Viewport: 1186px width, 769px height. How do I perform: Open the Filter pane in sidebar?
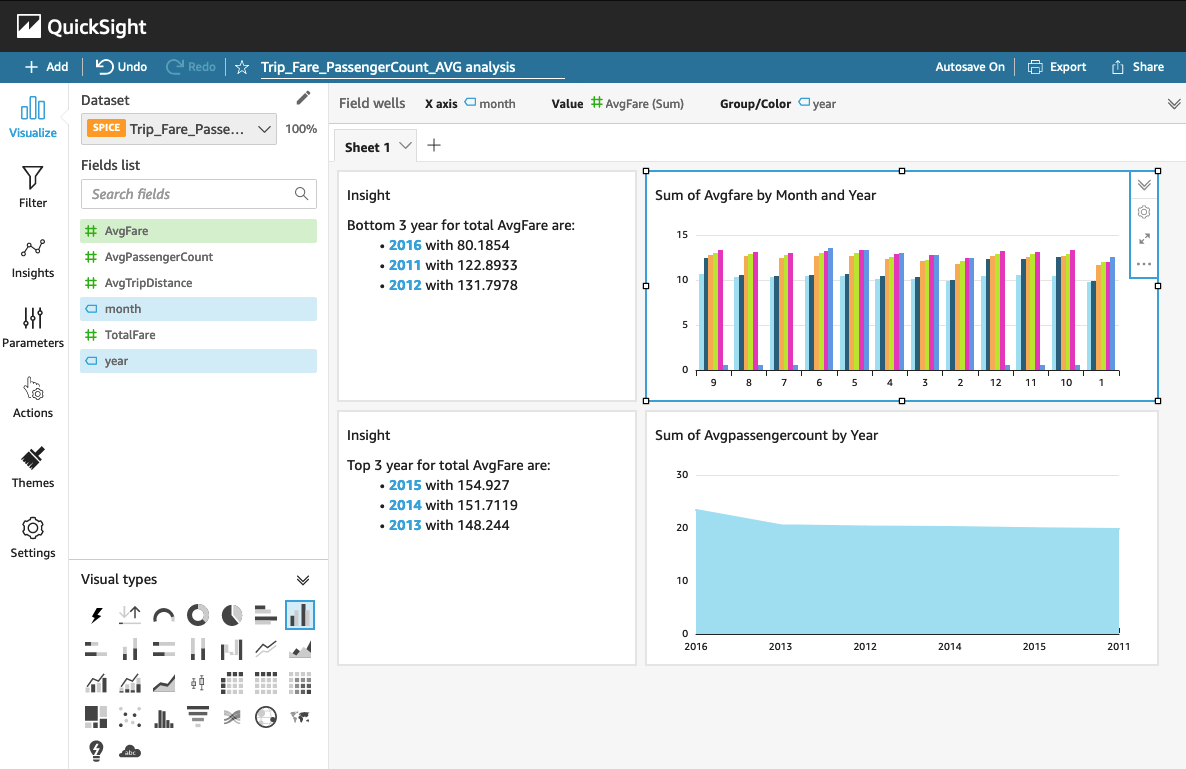click(x=33, y=187)
